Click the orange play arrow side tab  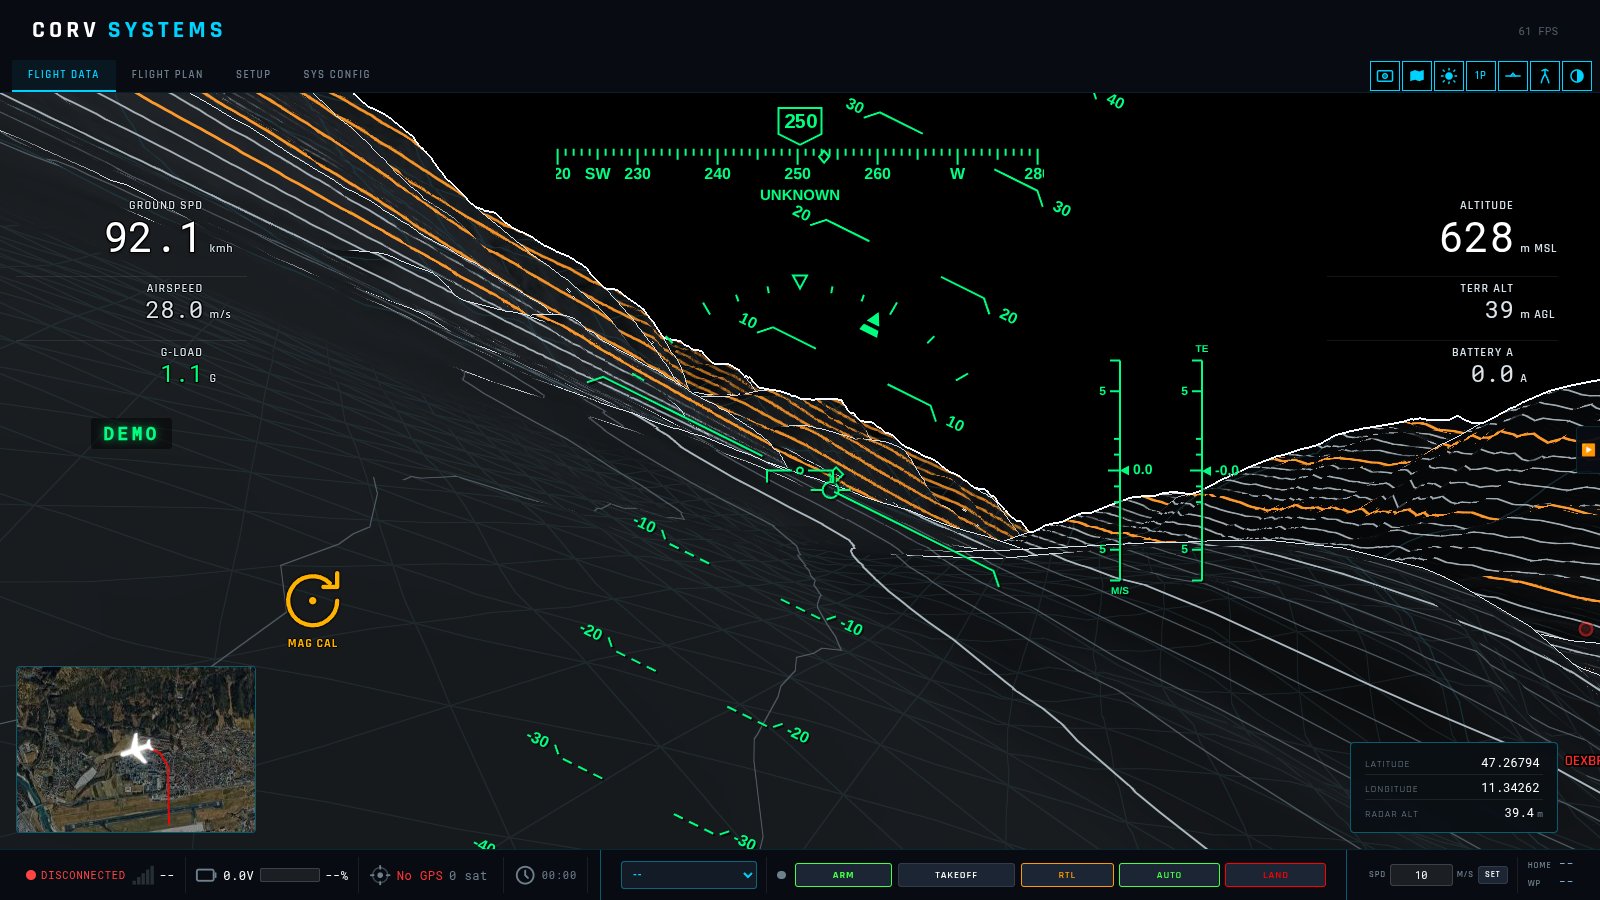(x=1588, y=450)
